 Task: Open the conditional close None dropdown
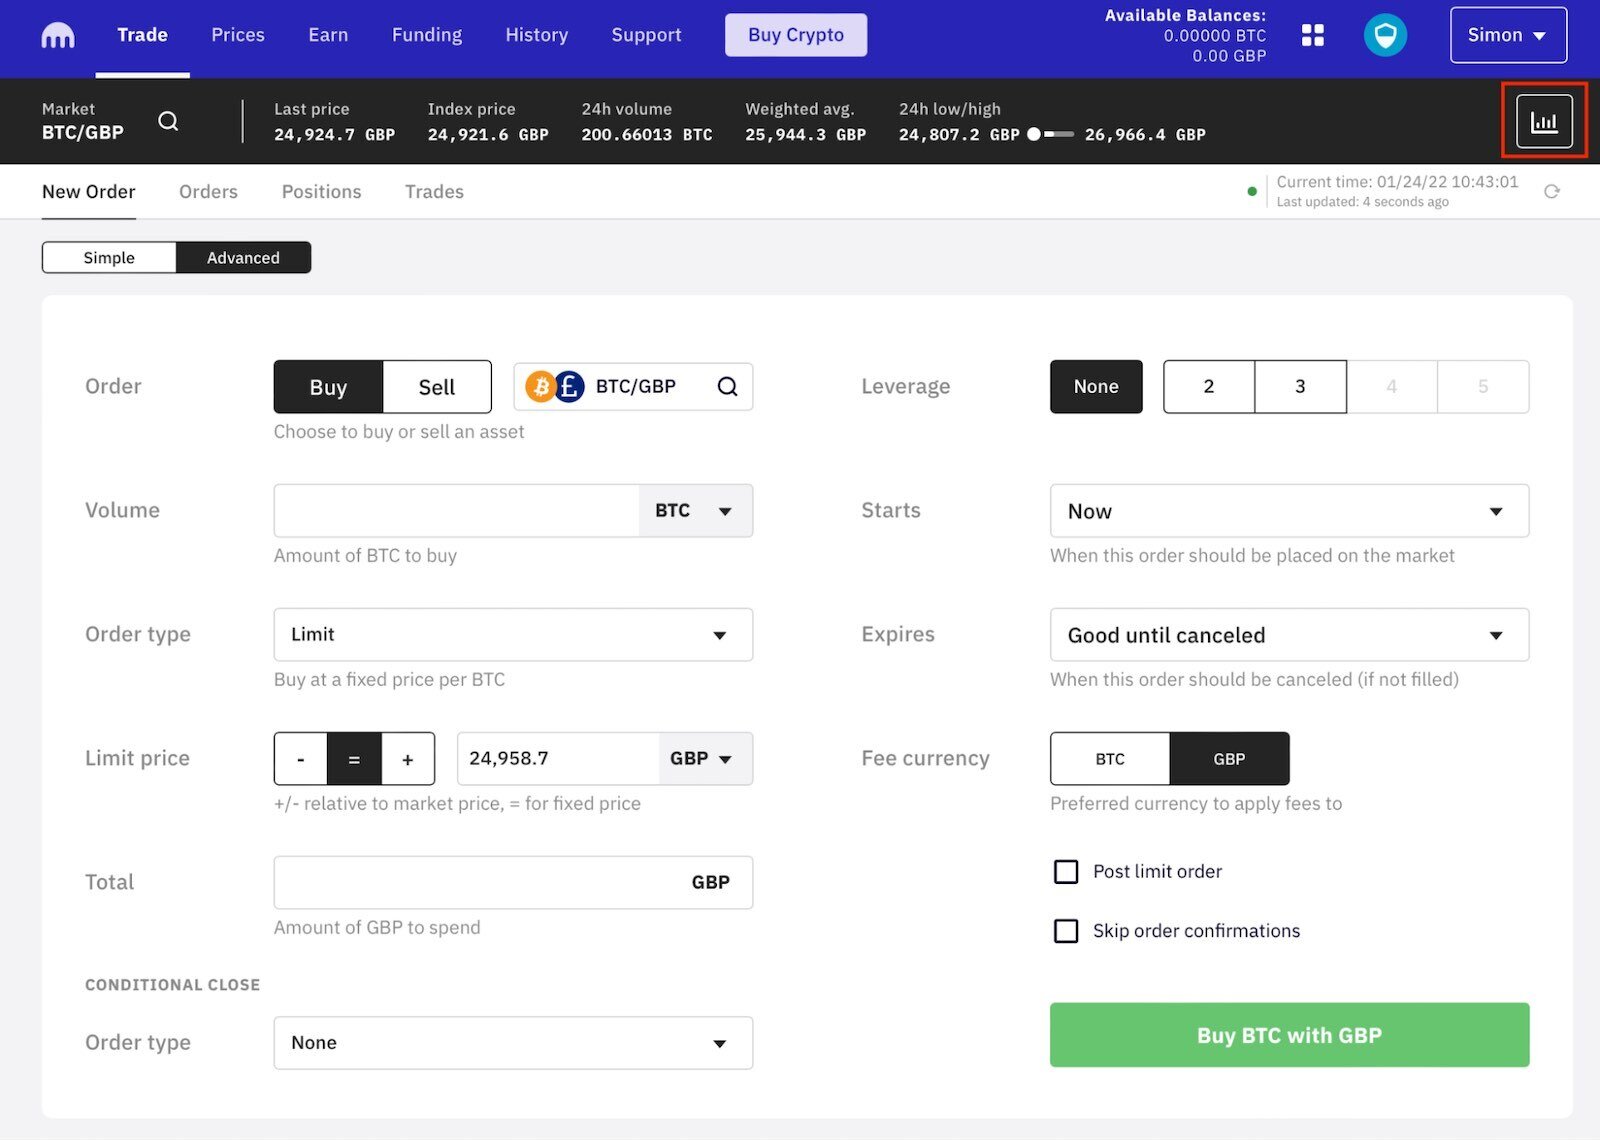(x=513, y=1043)
